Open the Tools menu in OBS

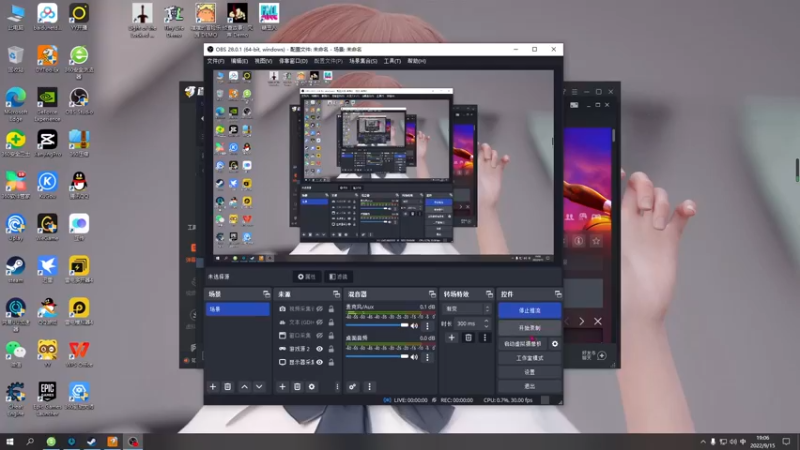point(392,61)
